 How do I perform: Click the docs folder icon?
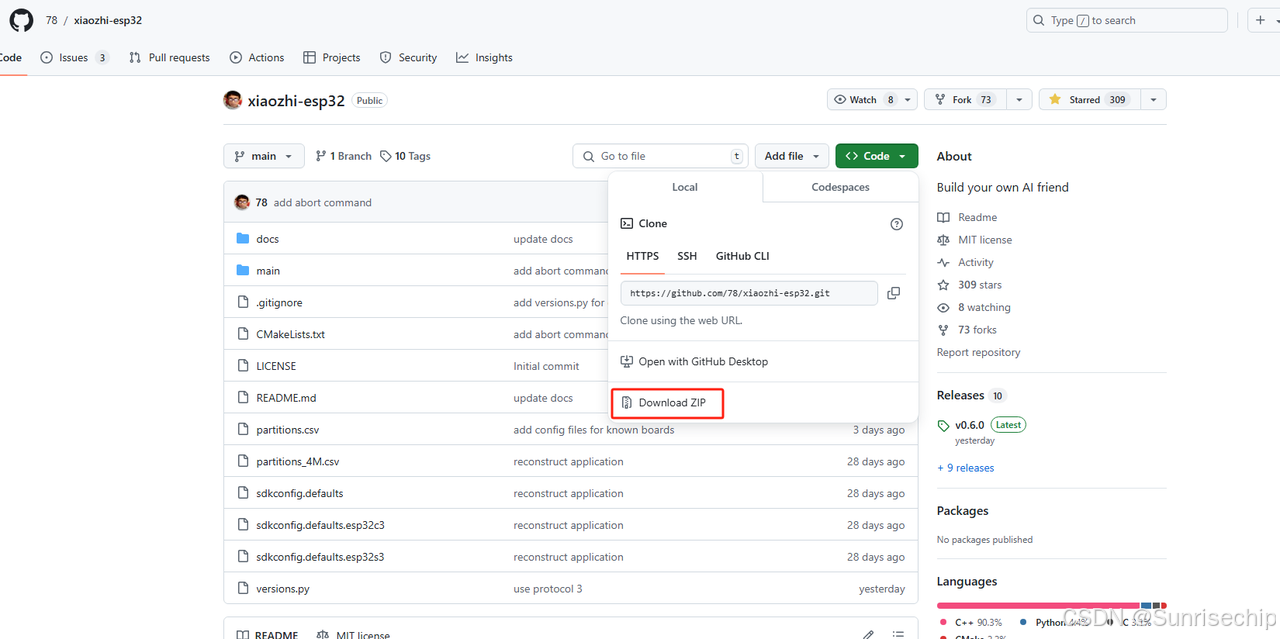tap(242, 239)
